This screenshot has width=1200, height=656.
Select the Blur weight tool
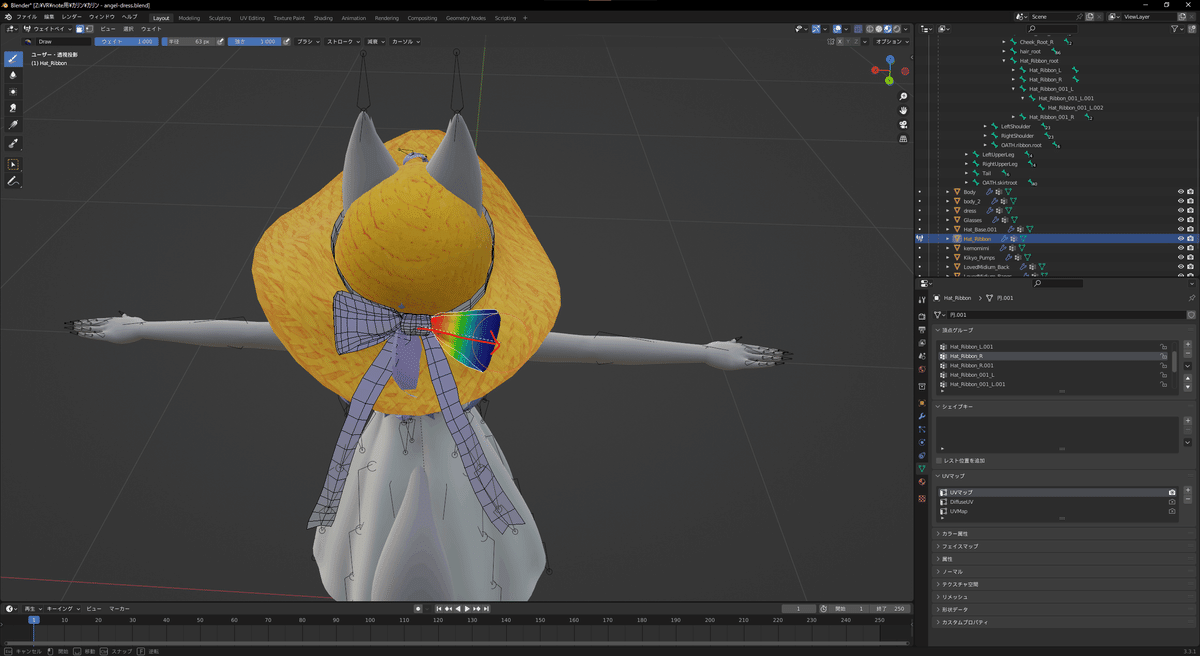coord(13,75)
